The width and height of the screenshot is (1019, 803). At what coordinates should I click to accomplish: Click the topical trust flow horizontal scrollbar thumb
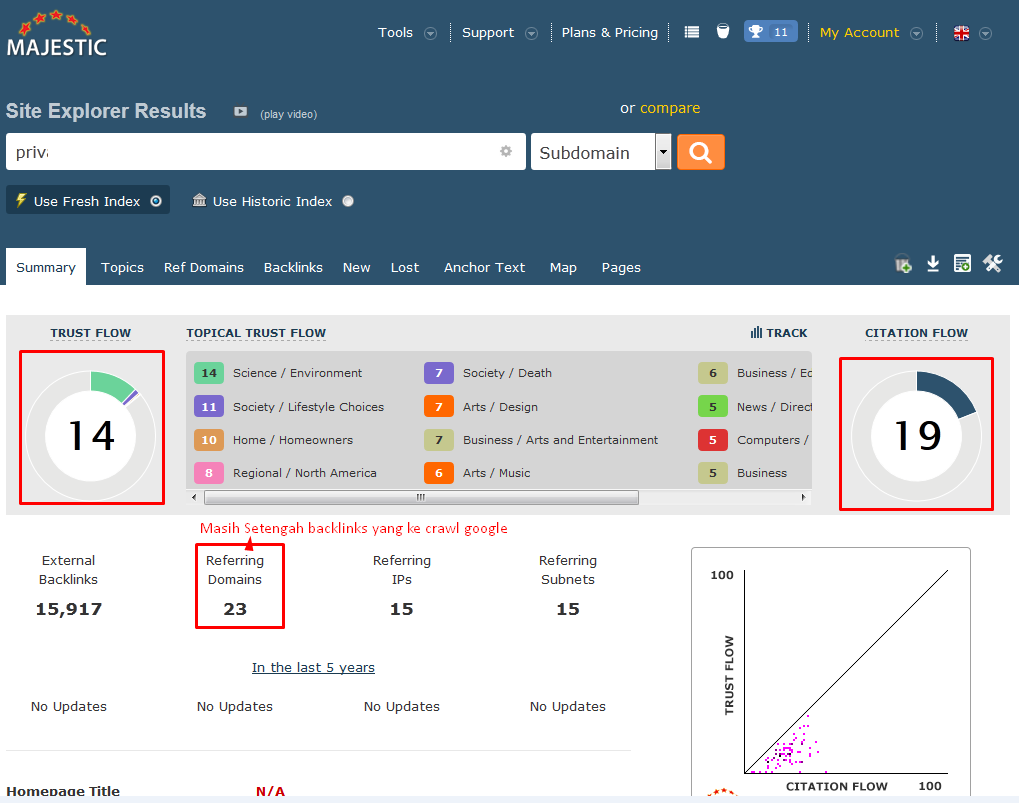(421, 498)
